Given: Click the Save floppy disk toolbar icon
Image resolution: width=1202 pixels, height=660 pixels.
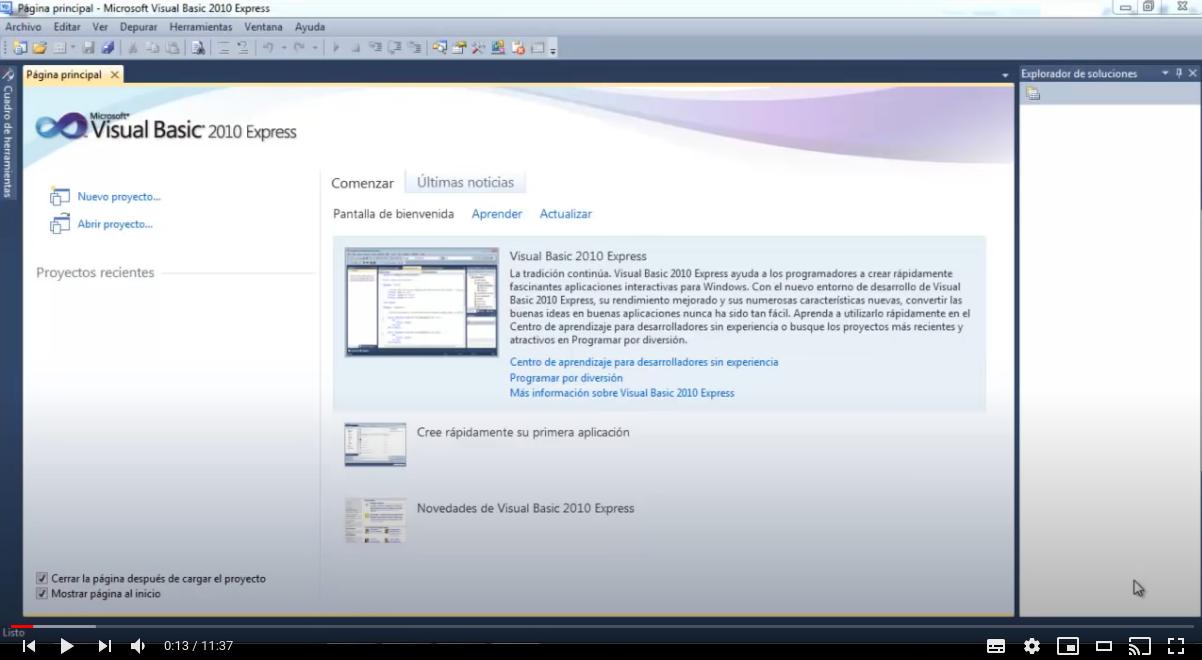Looking at the screenshot, I should click(x=89, y=47).
